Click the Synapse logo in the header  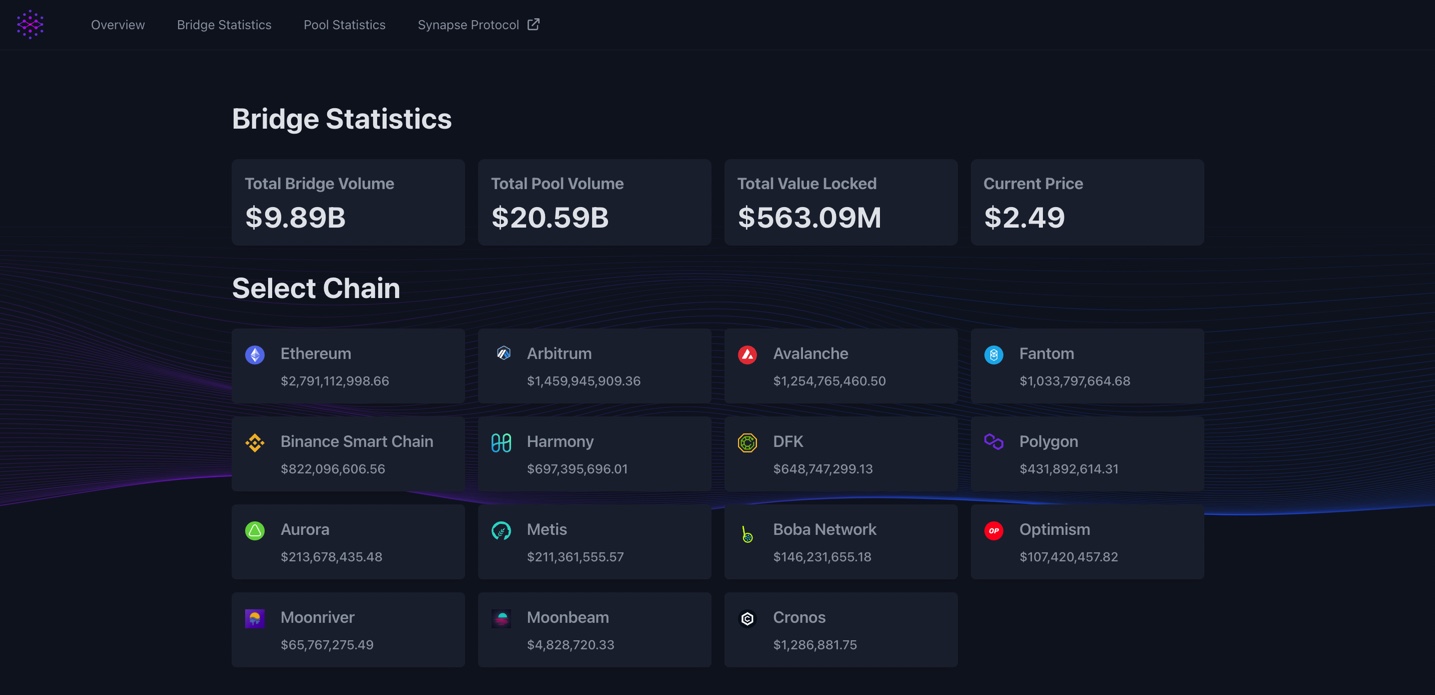30,24
